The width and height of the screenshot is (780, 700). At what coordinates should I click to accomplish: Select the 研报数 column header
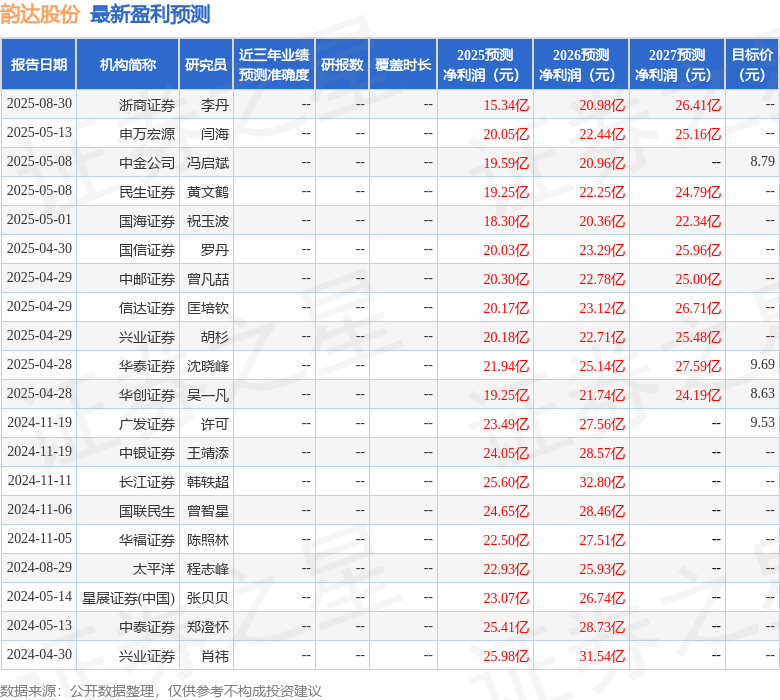click(x=342, y=65)
